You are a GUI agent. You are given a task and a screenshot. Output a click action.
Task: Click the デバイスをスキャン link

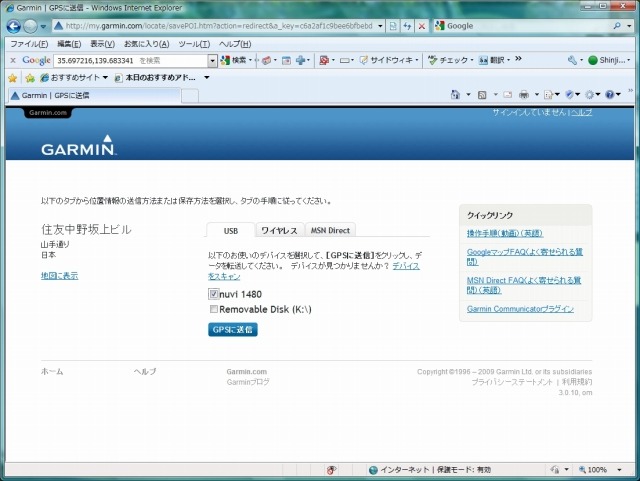406,266
